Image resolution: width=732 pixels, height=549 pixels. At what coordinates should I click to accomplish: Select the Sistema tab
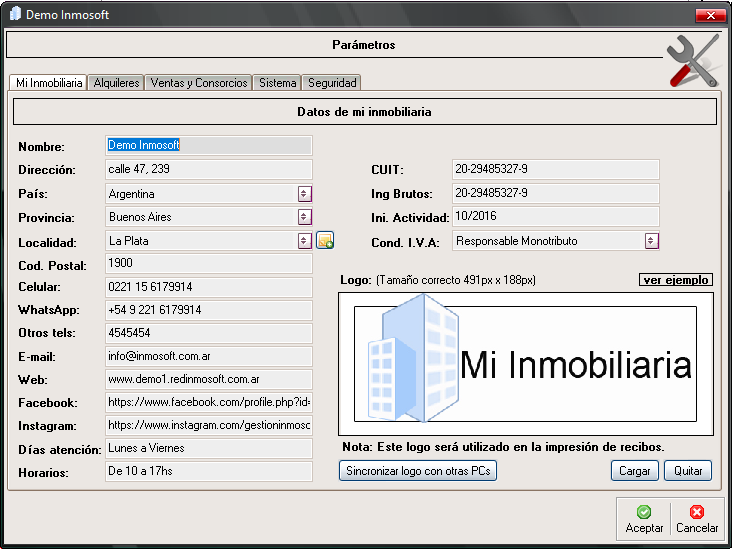pyautogui.click(x=277, y=83)
